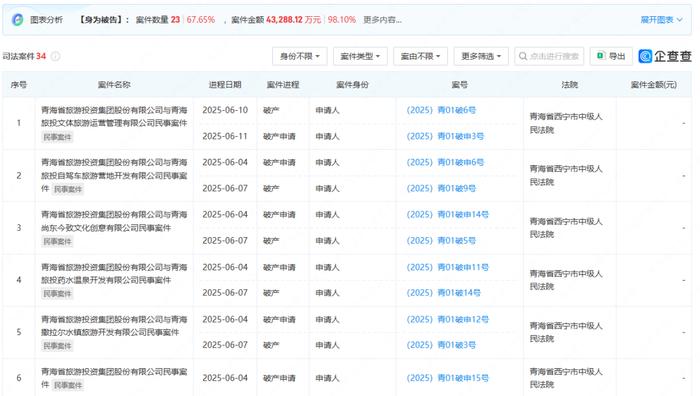Click date 2025-06-11 in row 1
This screenshot has height=396, width=700.
tap(225, 136)
